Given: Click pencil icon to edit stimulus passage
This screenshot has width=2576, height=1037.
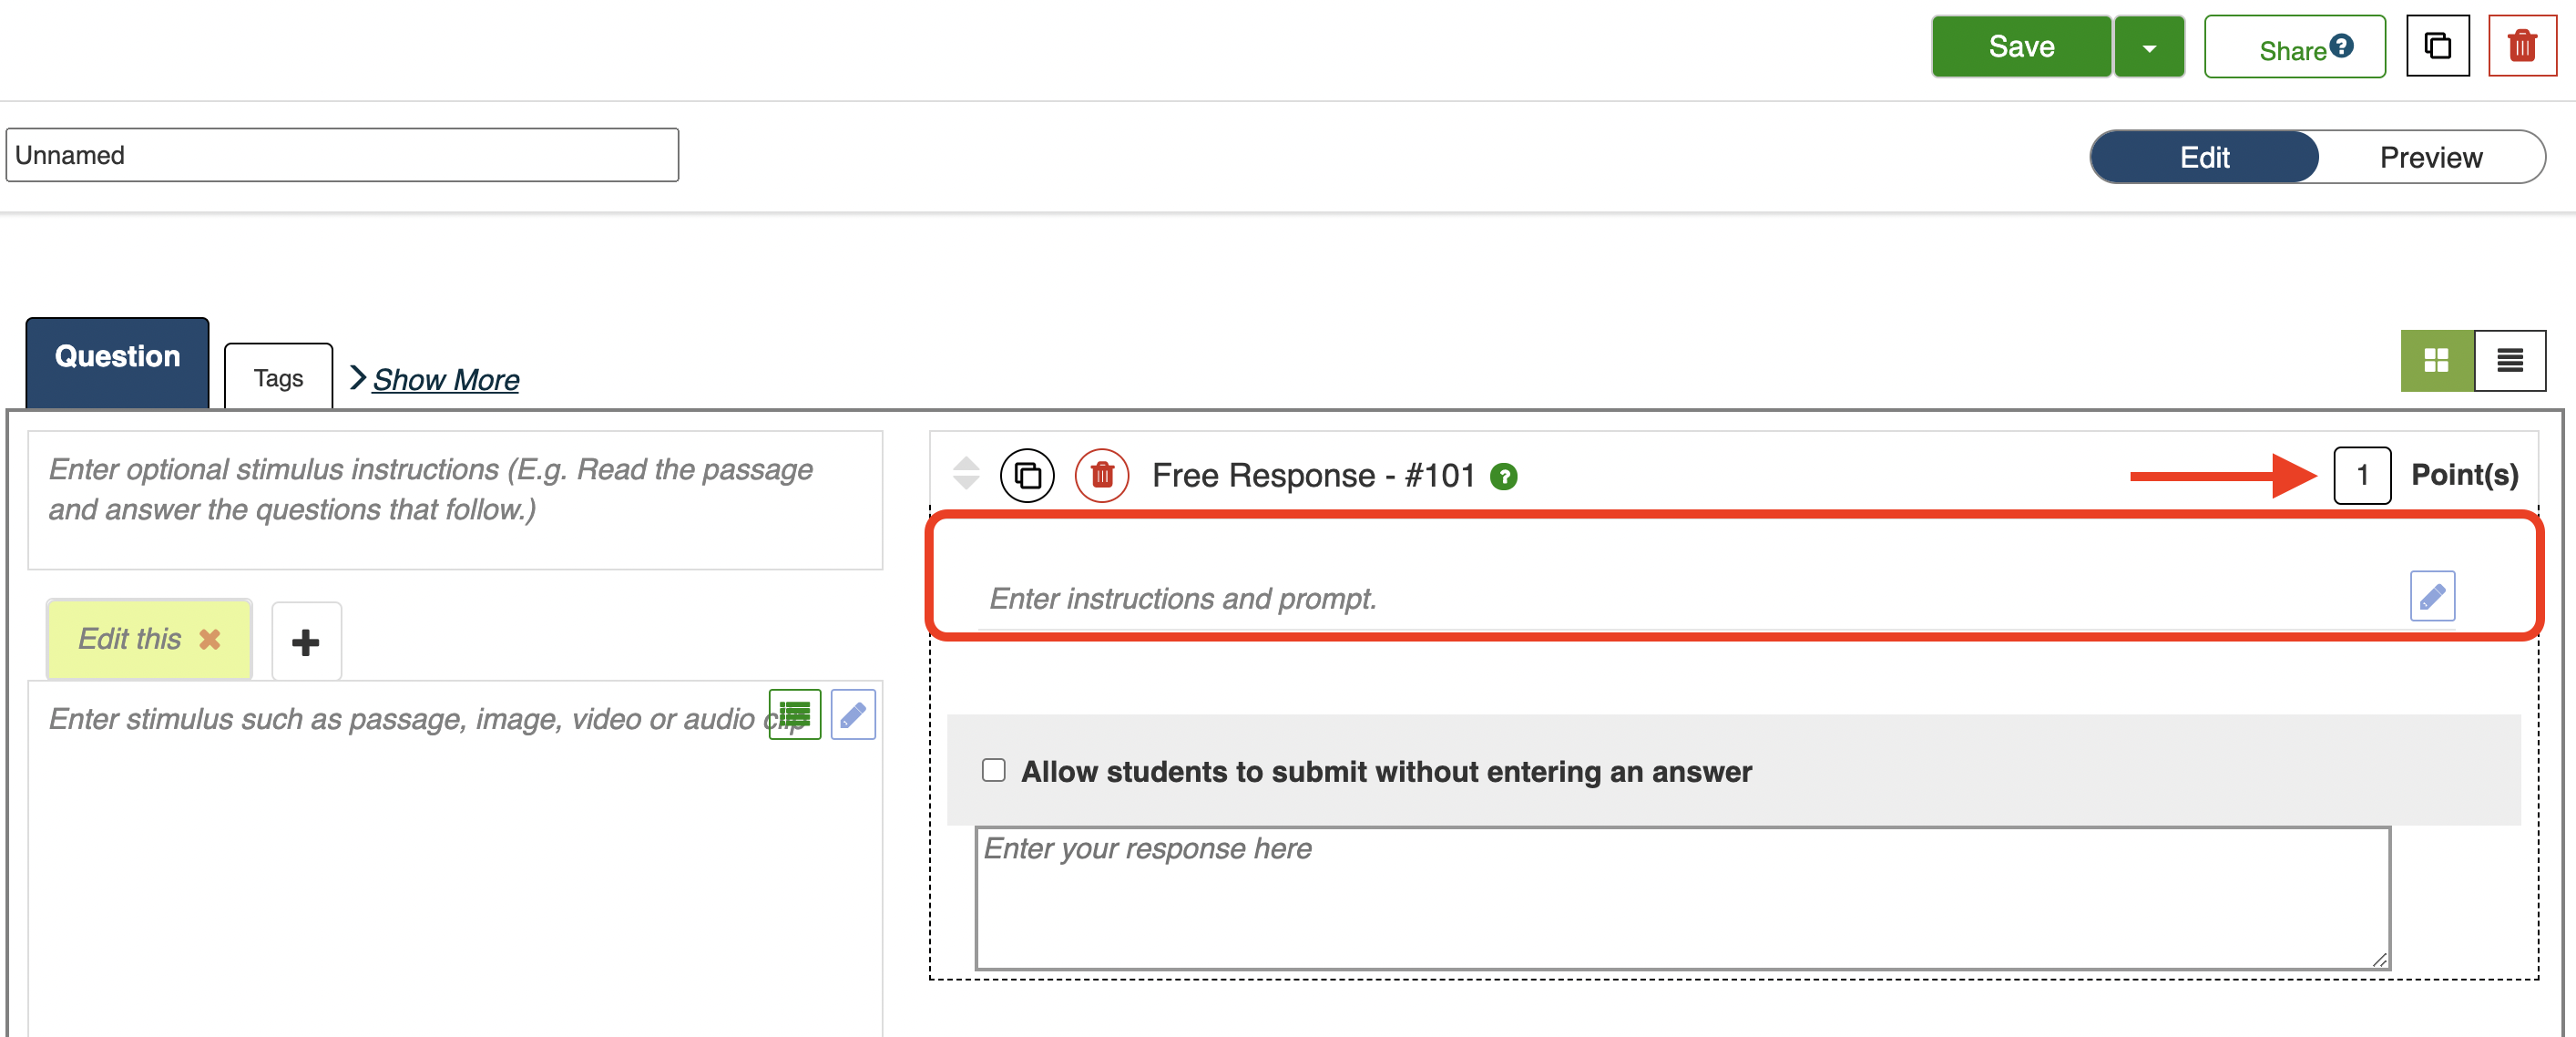Looking at the screenshot, I should click(853, 714).
